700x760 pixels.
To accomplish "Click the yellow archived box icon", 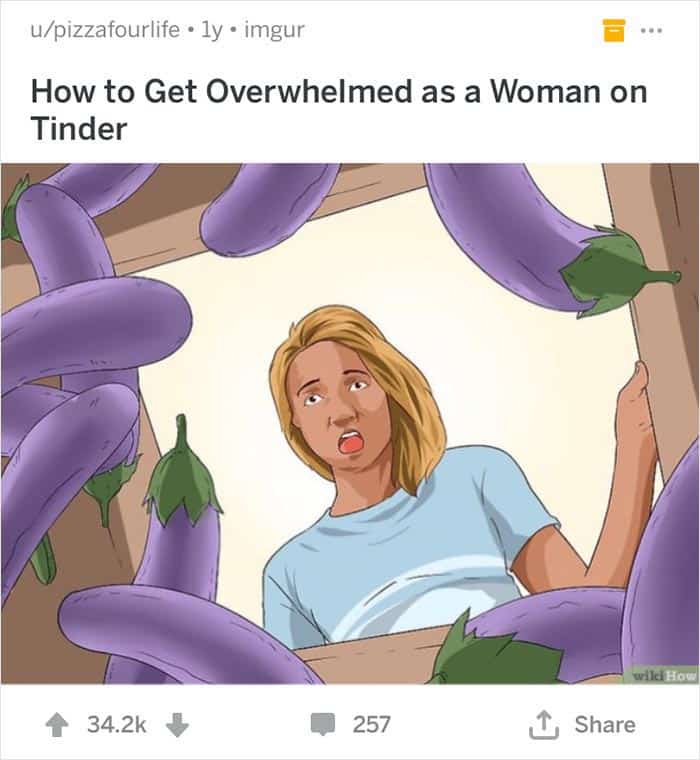I will [613, 30].
